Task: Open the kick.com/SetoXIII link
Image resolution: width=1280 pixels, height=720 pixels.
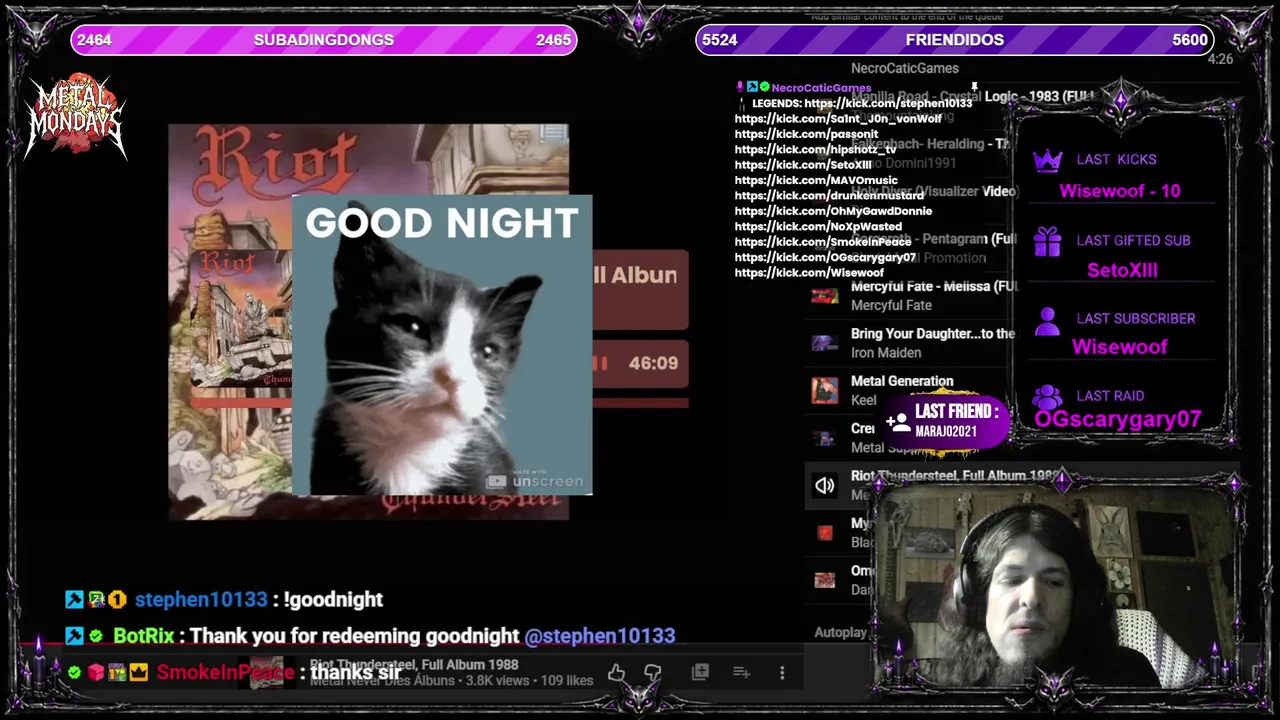Action: (x=803, y=165)
